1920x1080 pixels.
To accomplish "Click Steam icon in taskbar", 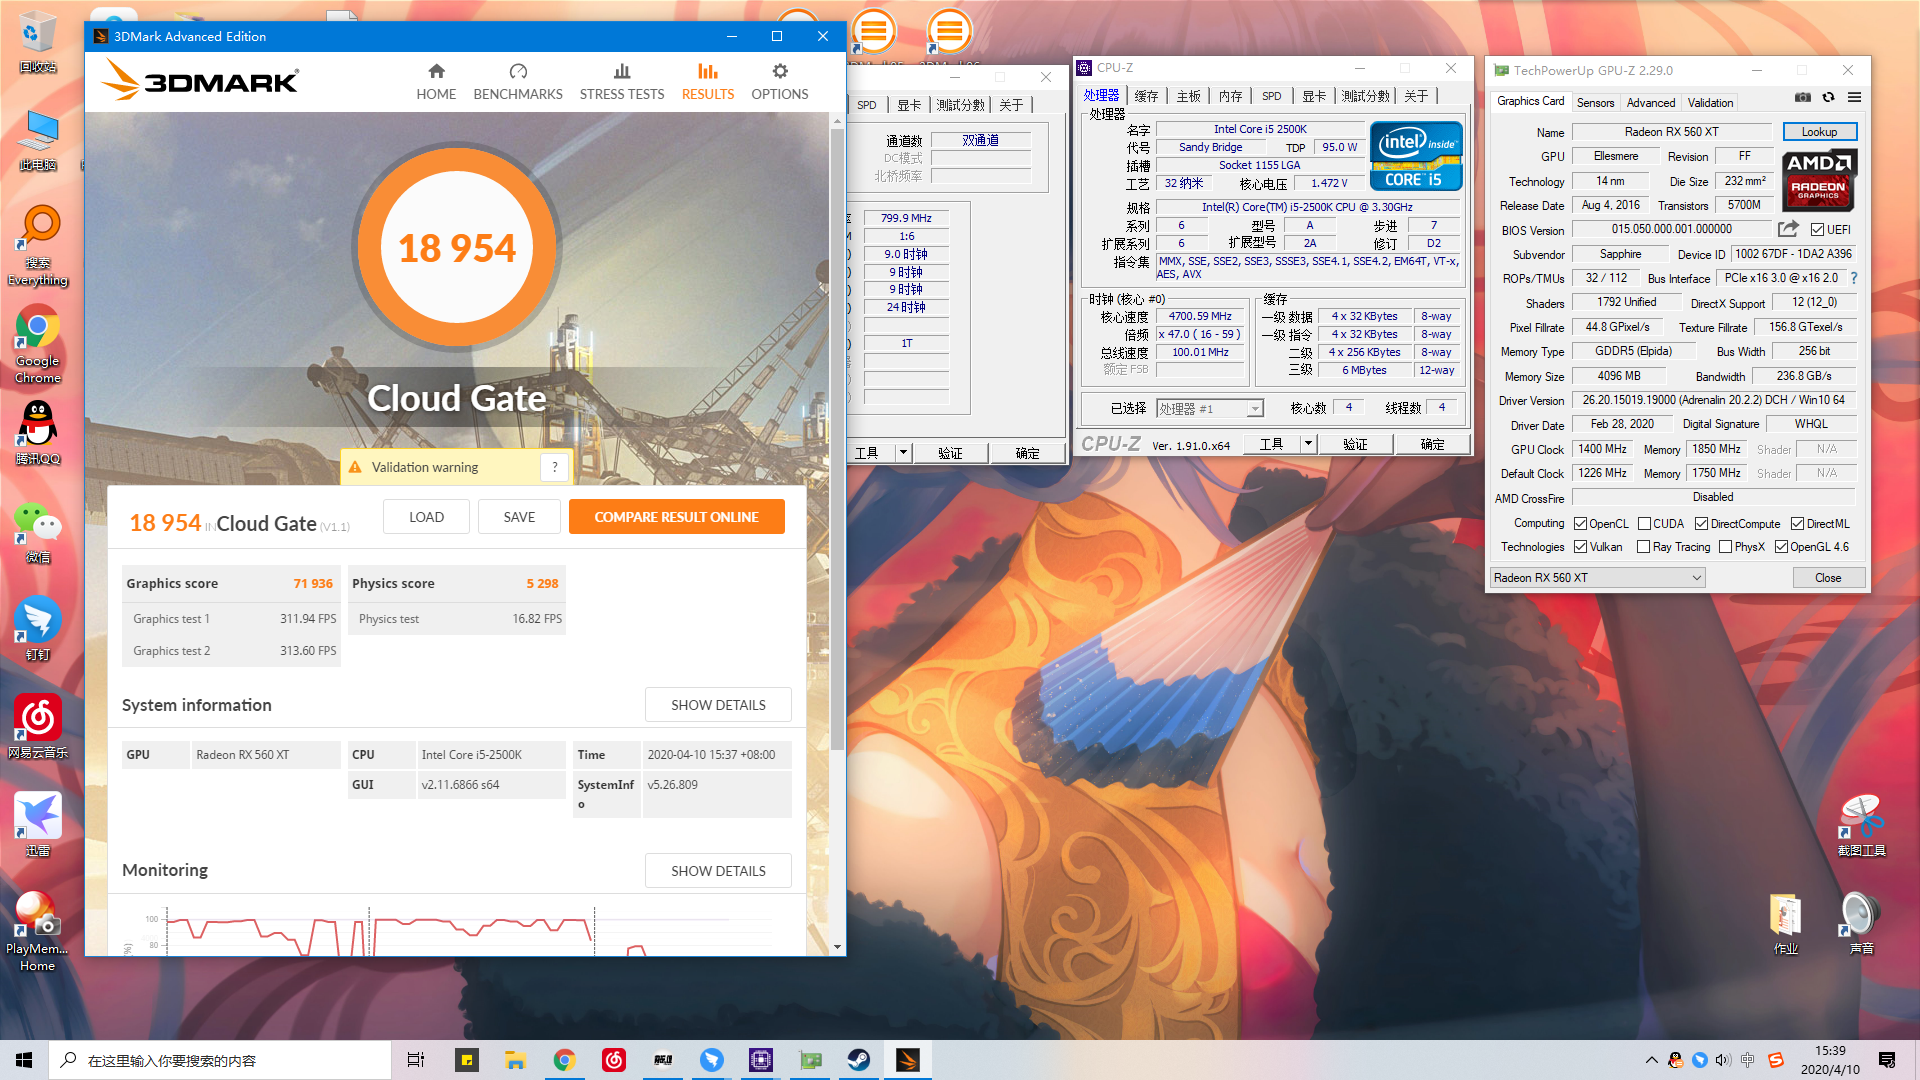I will click(x=859, y=1060).
